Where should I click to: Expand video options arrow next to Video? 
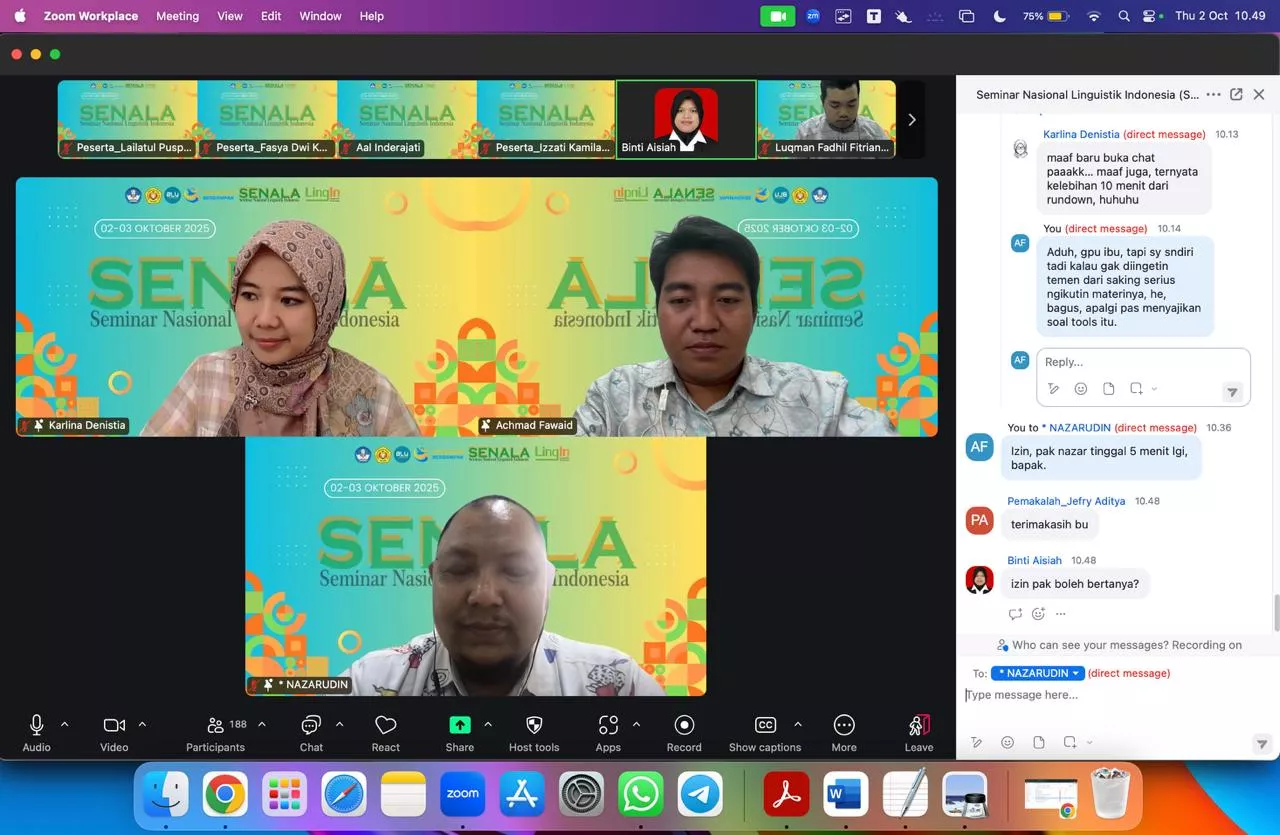pos(142,724)
